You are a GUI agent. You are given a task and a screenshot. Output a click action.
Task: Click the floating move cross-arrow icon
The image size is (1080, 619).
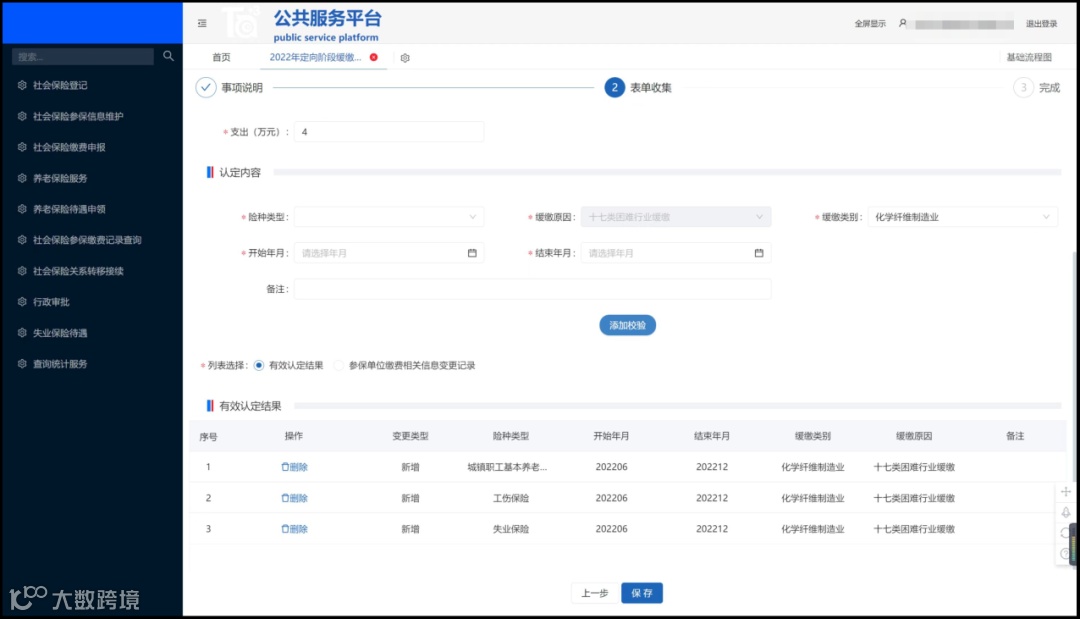tap(1066, 492)
